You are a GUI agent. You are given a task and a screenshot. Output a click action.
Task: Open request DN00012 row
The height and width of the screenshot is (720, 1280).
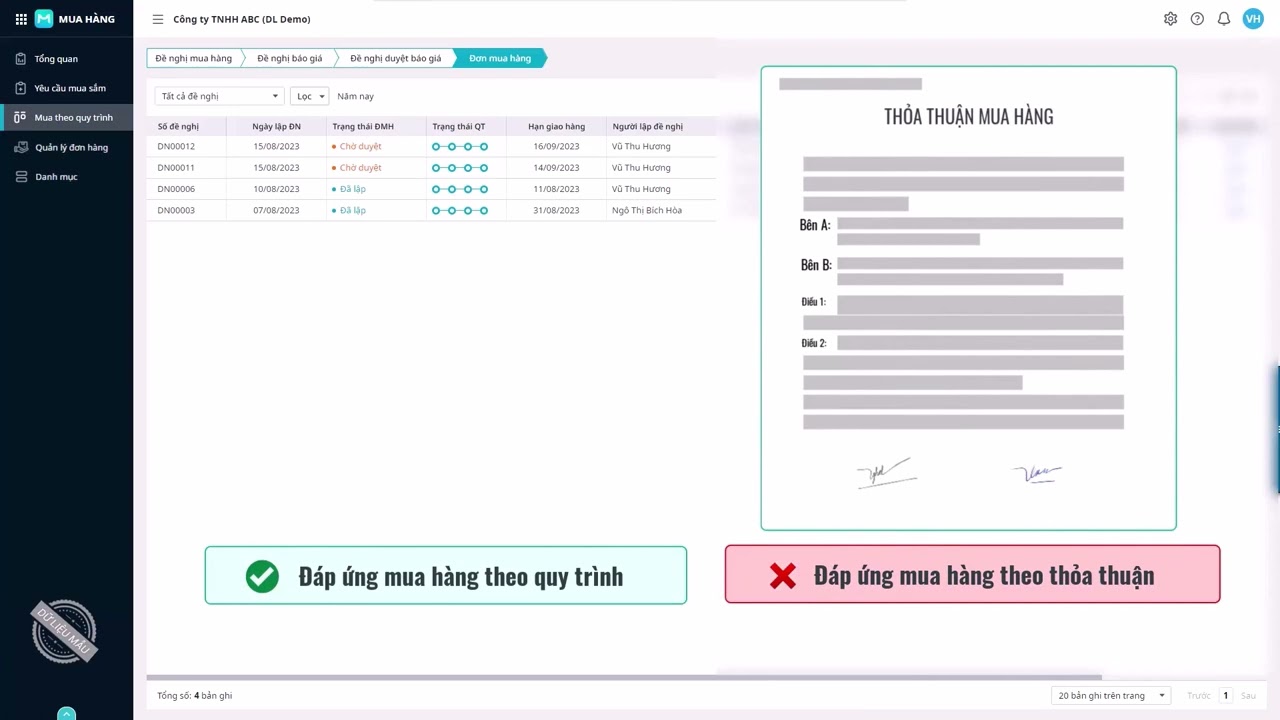431,147
